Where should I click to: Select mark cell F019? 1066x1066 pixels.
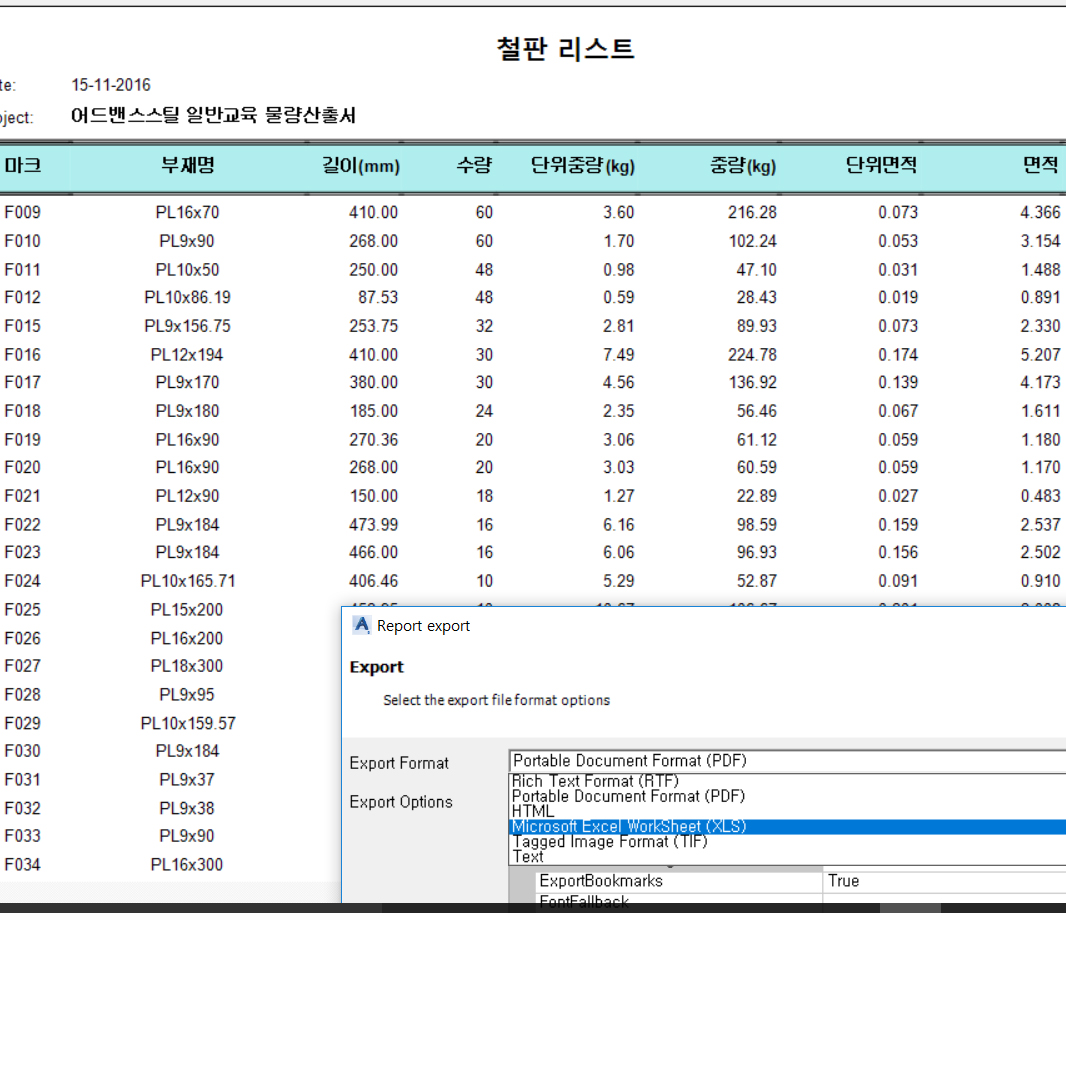(x=22, y=440)
